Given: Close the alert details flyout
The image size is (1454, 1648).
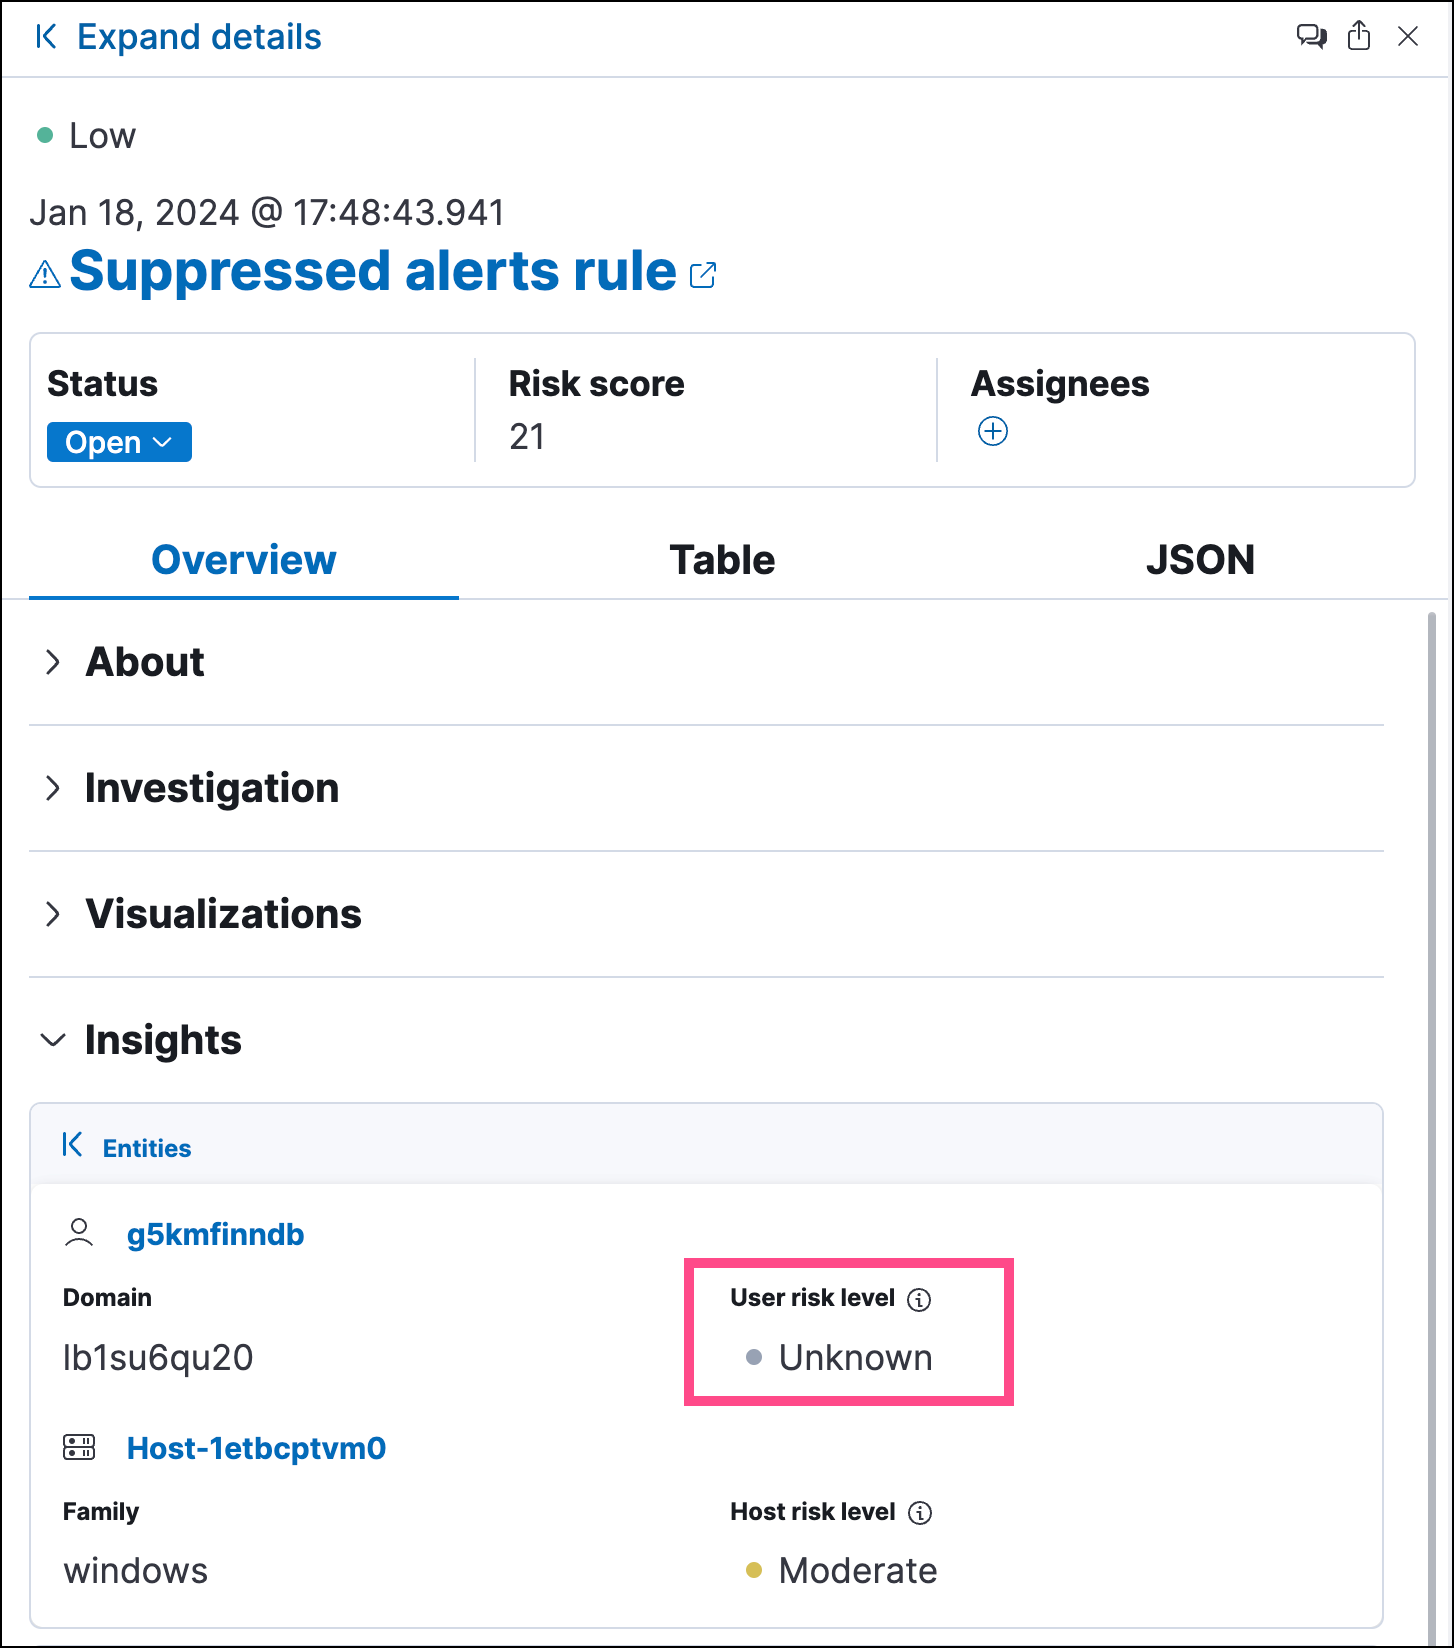Looking at the screenshot, I should (x=1407, y=37).
